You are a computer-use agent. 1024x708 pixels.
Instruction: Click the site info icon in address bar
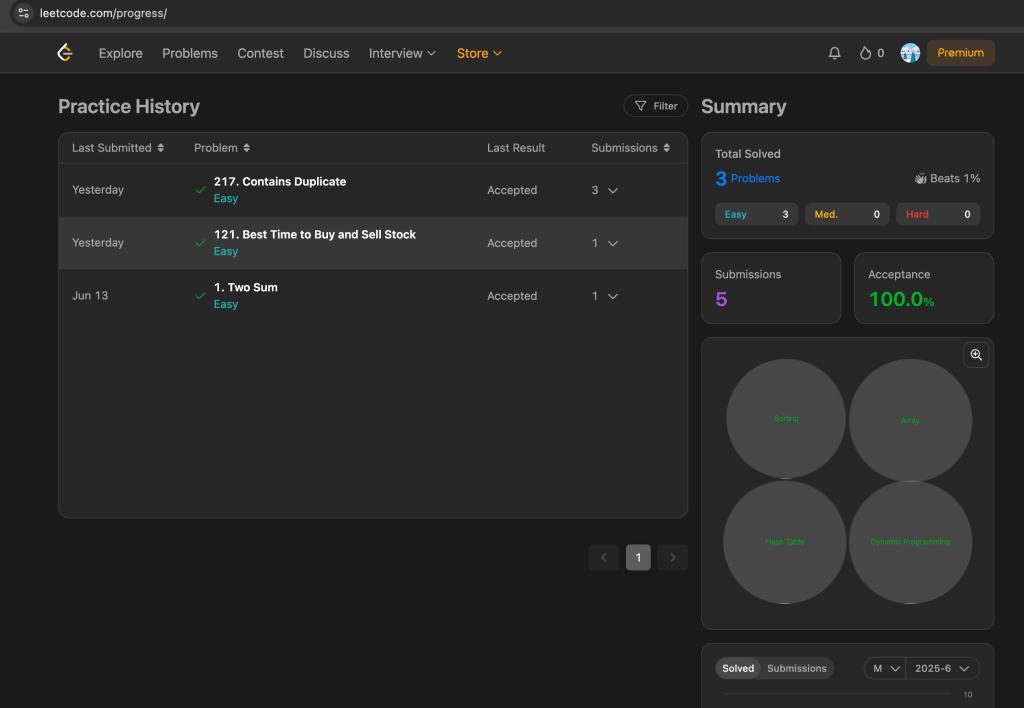coord(24,13)
